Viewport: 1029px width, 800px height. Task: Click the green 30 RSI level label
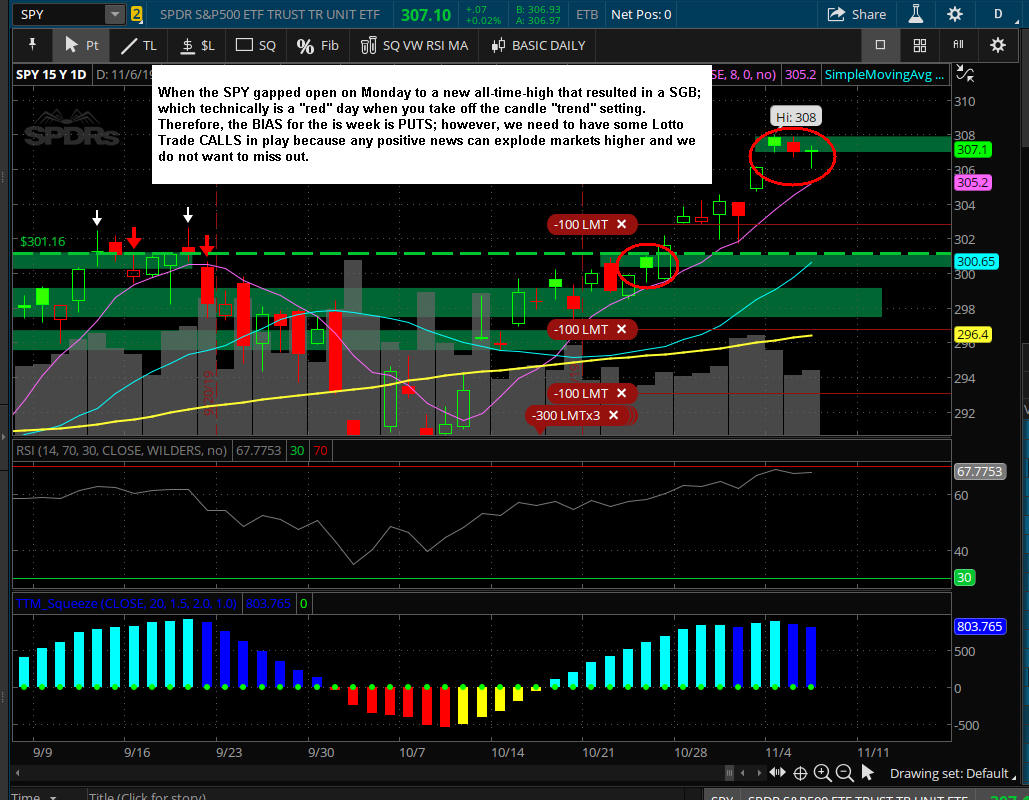point(963,578)
